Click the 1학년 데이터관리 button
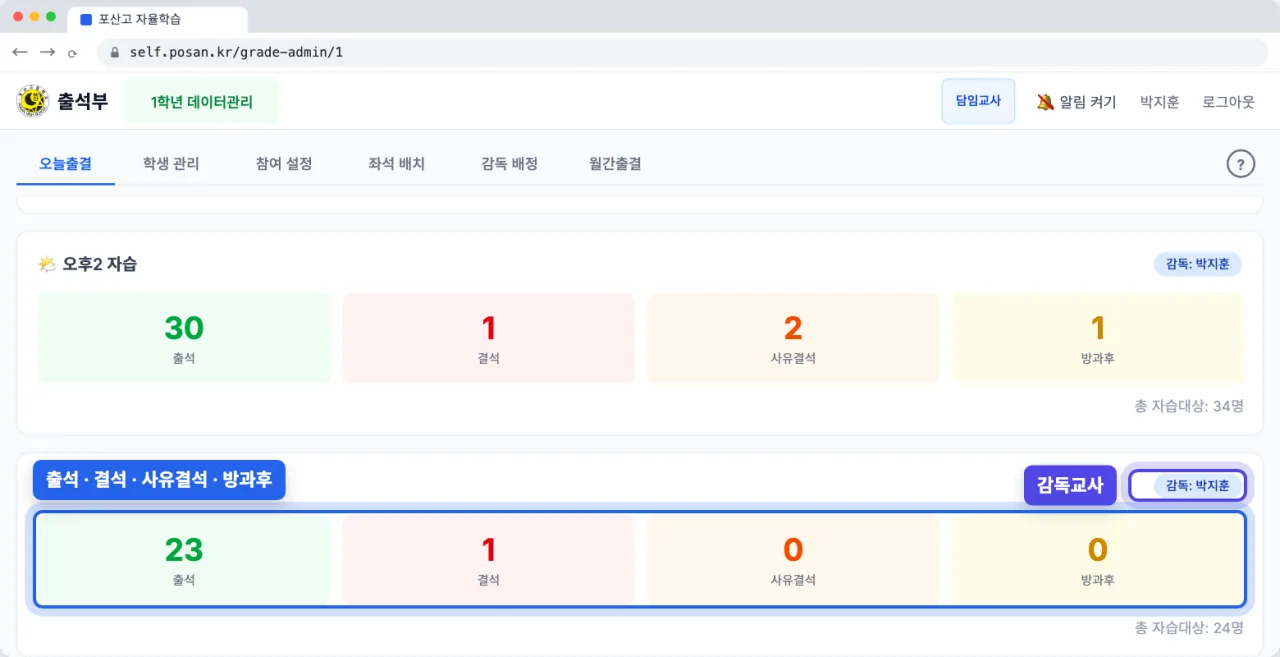 pyautogui.click(x=202, y=102)
